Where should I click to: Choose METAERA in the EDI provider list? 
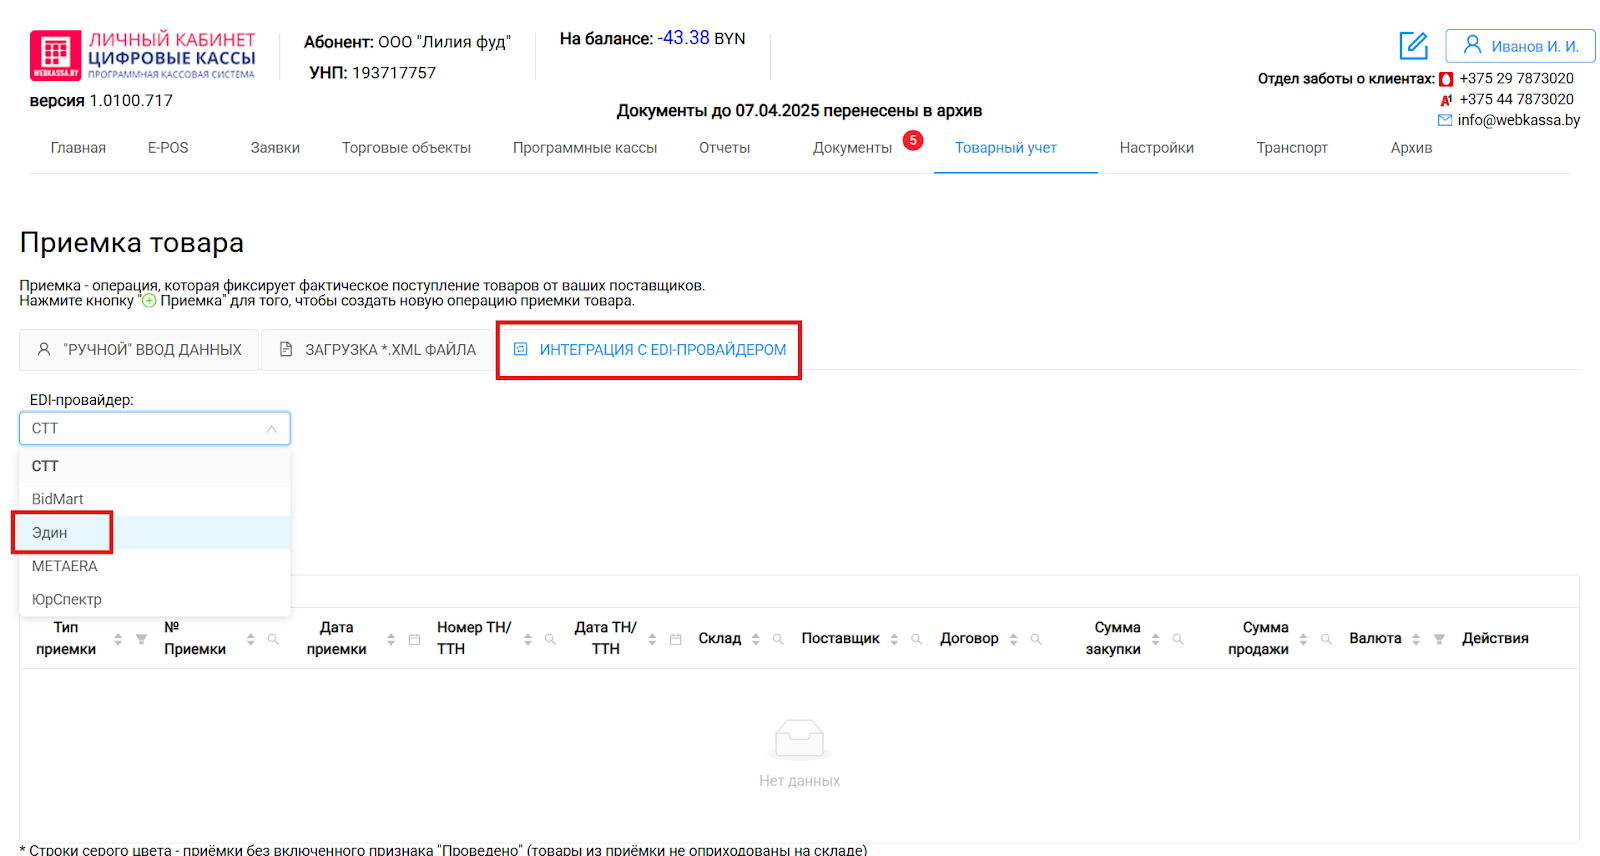pyautogui.click(x=65, y=566)
